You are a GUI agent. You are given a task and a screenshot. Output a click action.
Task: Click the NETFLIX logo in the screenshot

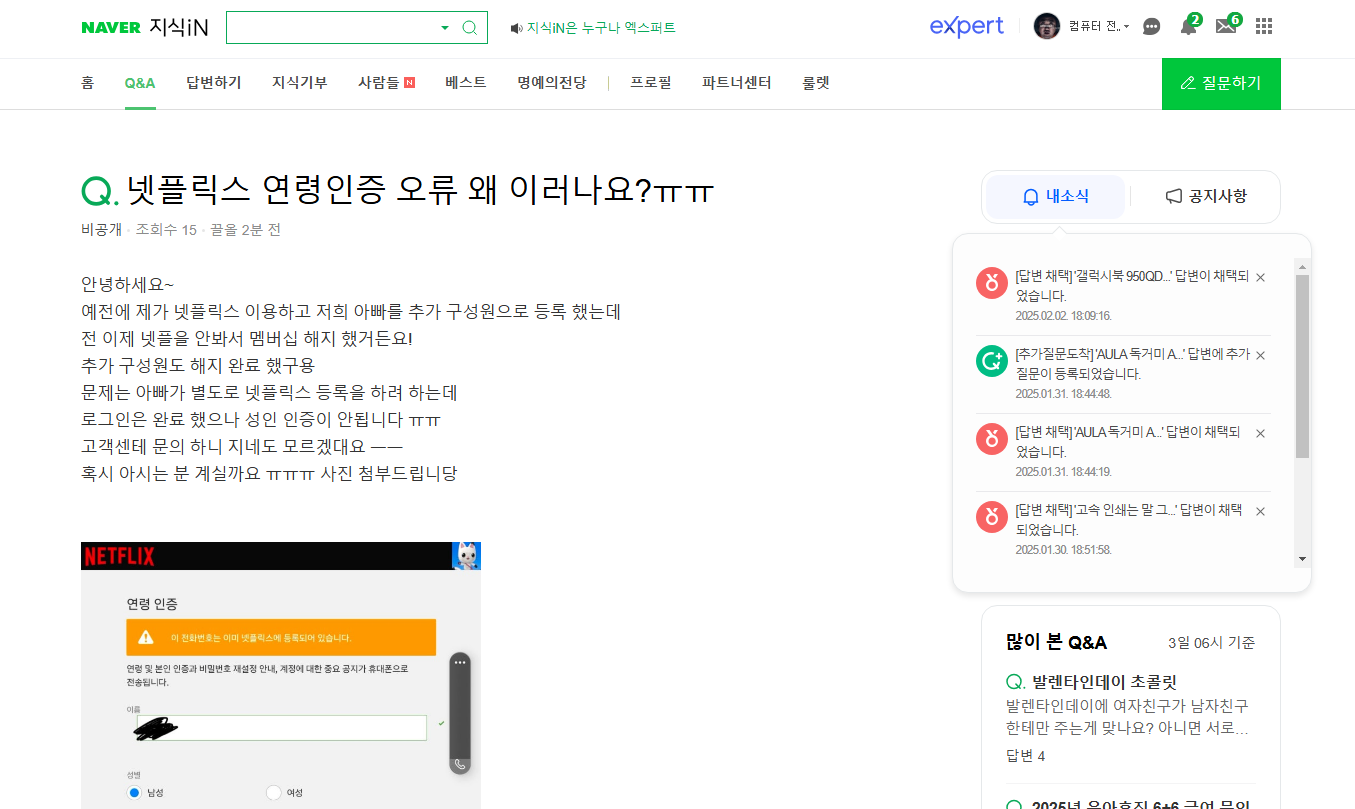[119, 556]
